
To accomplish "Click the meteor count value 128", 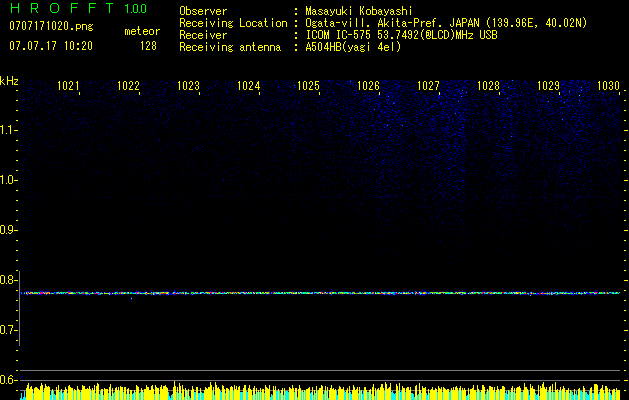I will pos(148,46).
